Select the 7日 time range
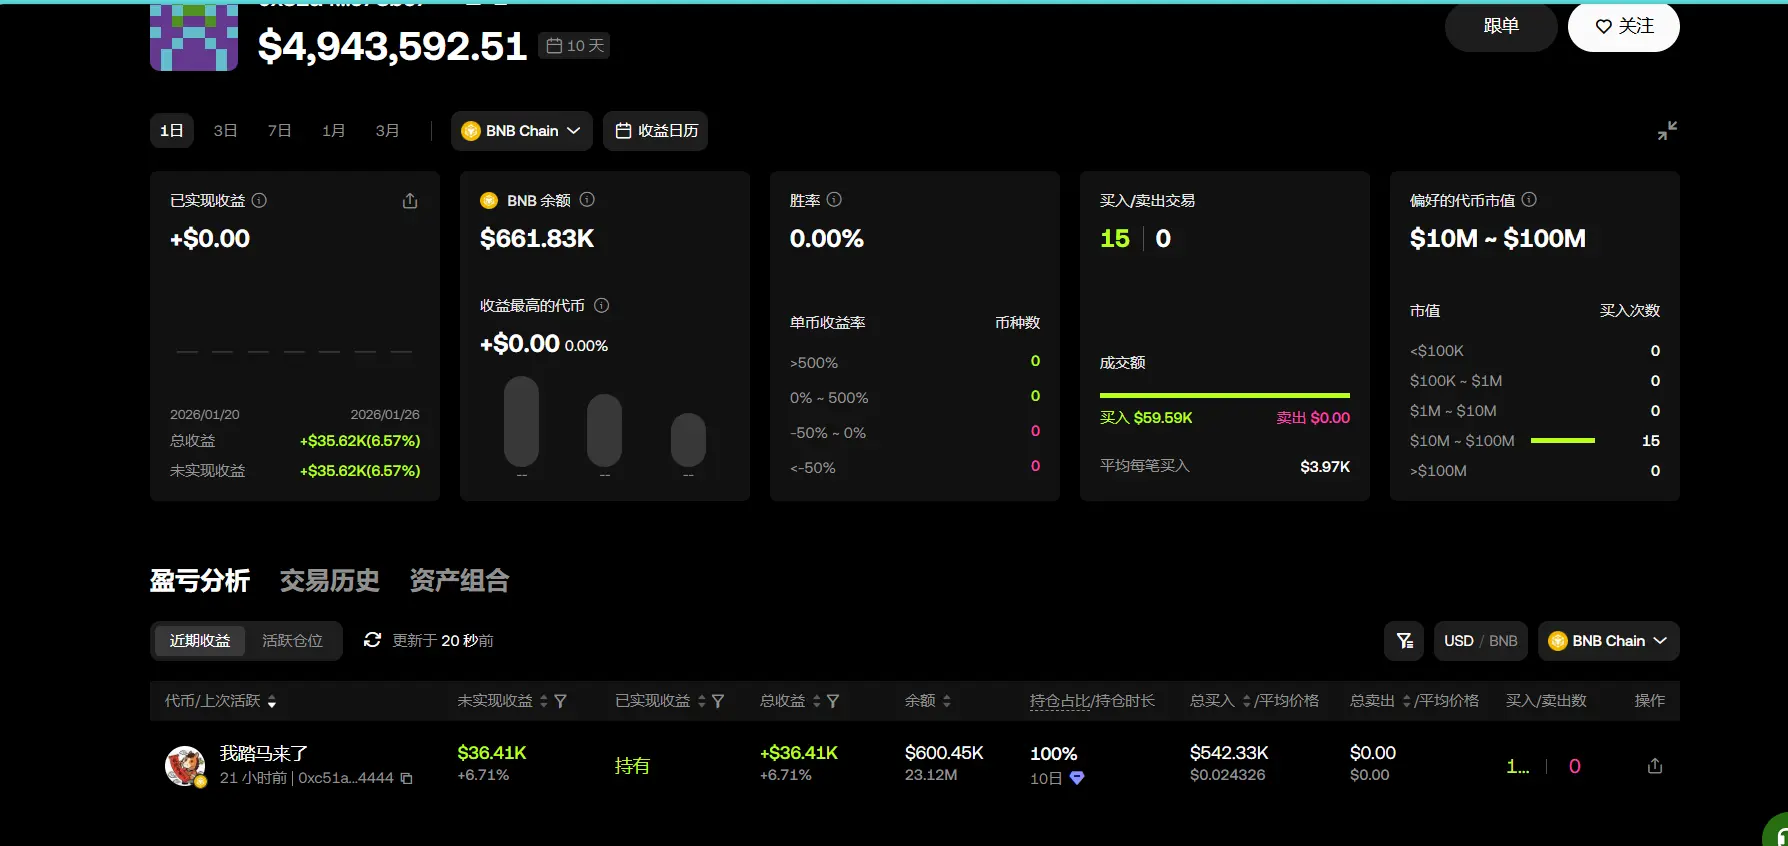The width and height of the screenshot is (1788, 846). tap(279, 131)
